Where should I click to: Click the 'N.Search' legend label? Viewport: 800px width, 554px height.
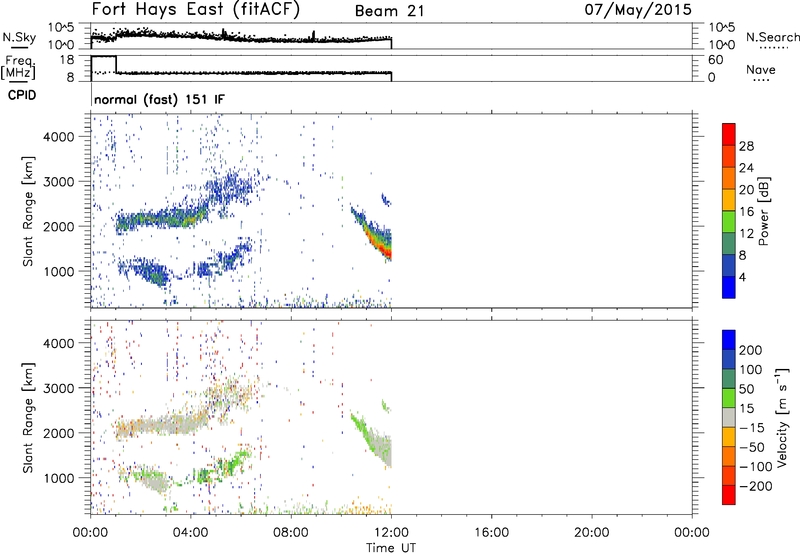tap(772, 37)
